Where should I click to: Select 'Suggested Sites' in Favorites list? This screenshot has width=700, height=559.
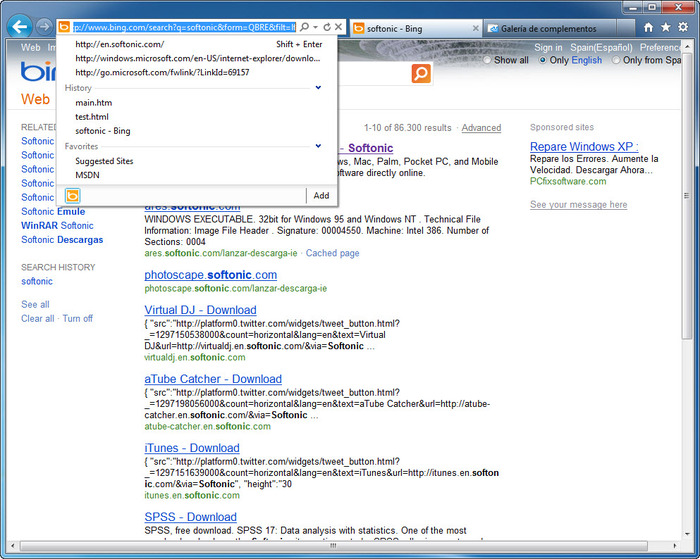(x=104, y=161)
